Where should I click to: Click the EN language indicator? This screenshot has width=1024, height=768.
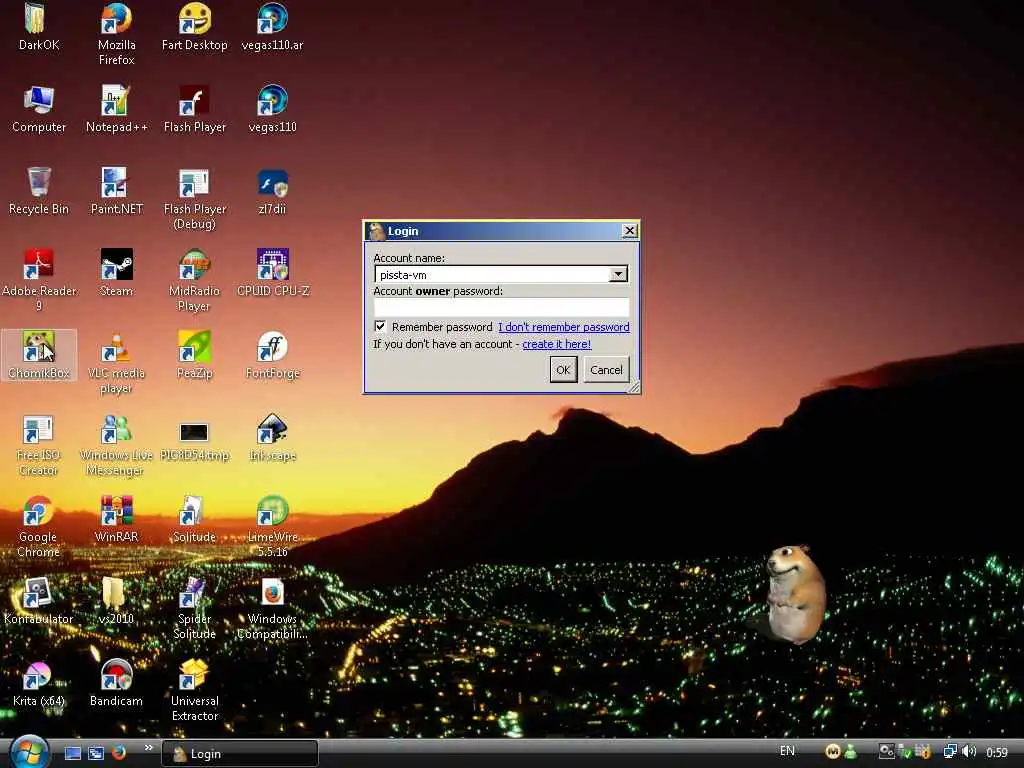788,751
